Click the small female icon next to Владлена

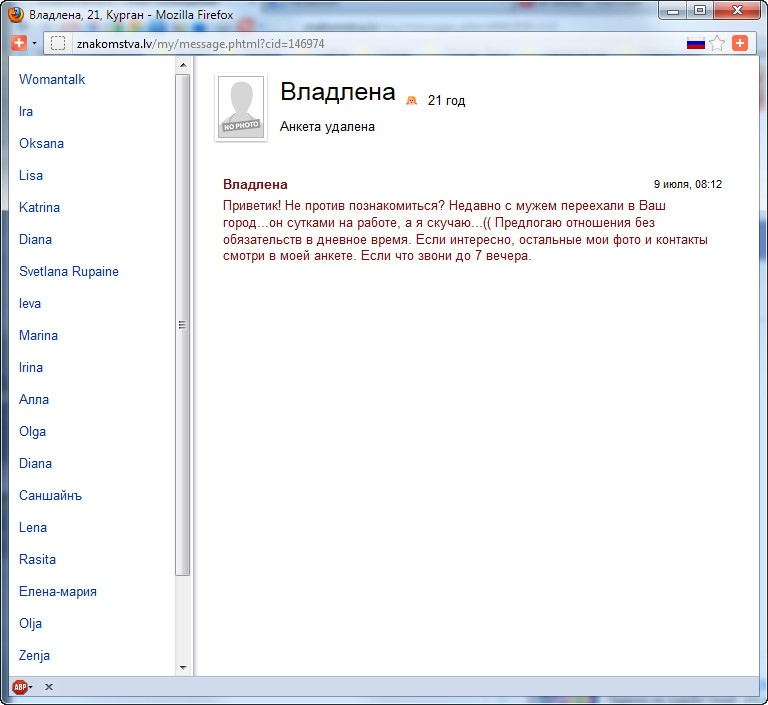point(411,100)
